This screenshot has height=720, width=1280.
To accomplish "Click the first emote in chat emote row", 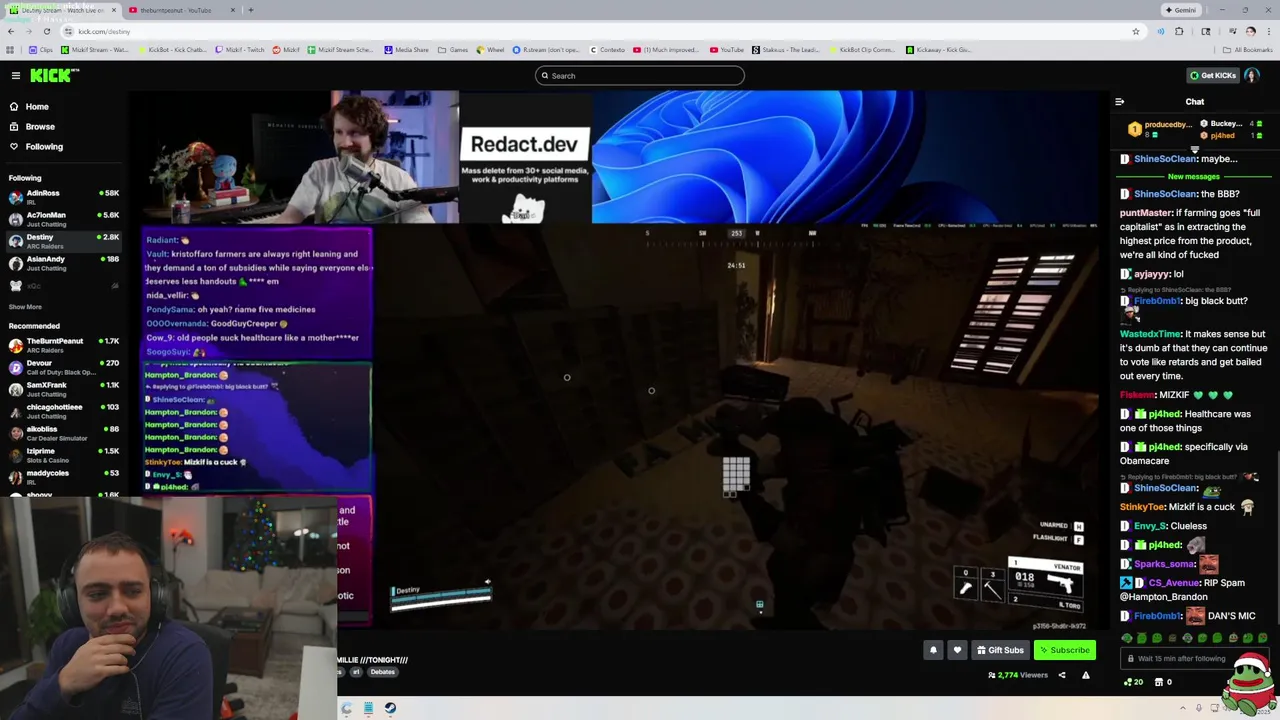I will 1127,638.
